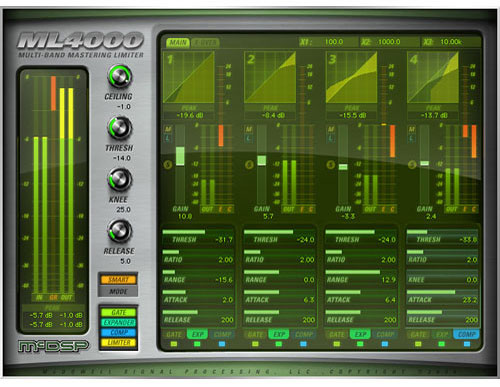Click the OUT meter button on band 3

(x=370, y=209)
